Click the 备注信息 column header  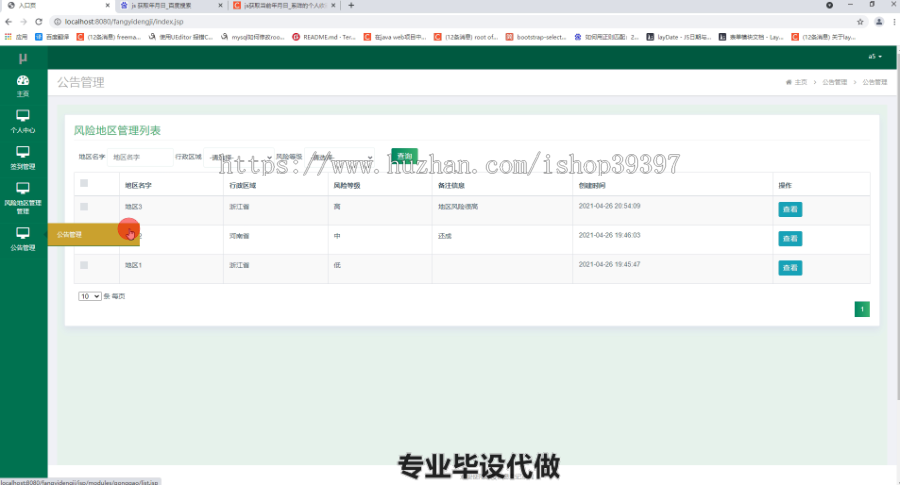point(451,185)
